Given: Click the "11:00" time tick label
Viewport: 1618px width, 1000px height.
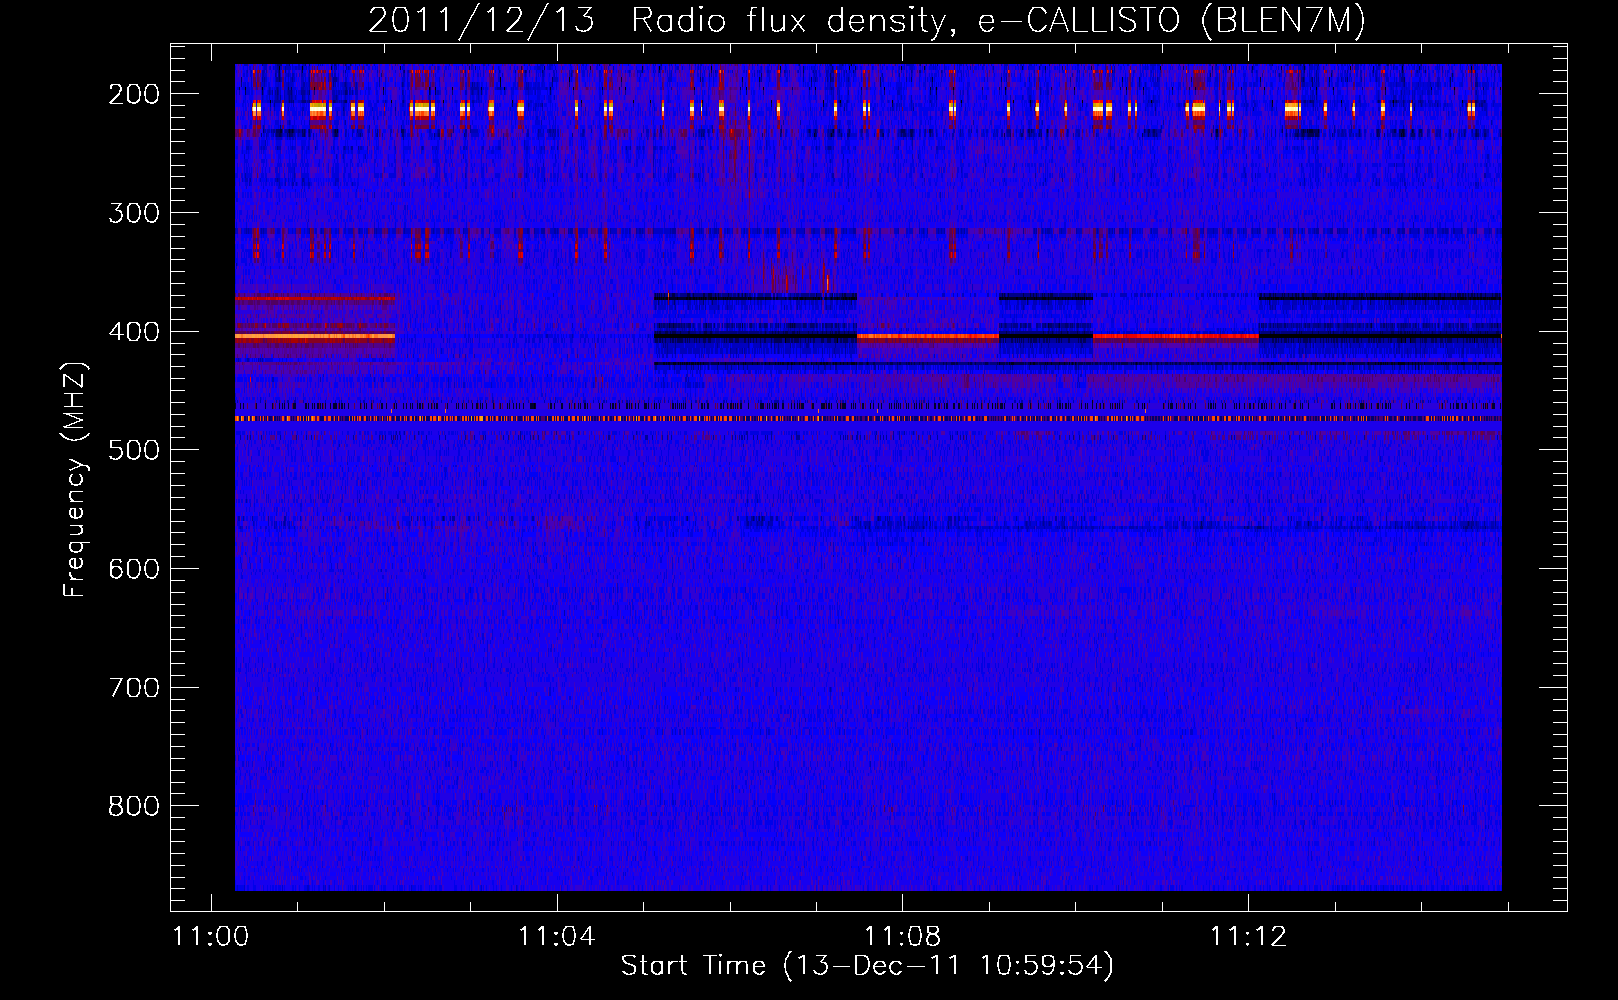Looking at the screenshot, I should tap(211, 937).
